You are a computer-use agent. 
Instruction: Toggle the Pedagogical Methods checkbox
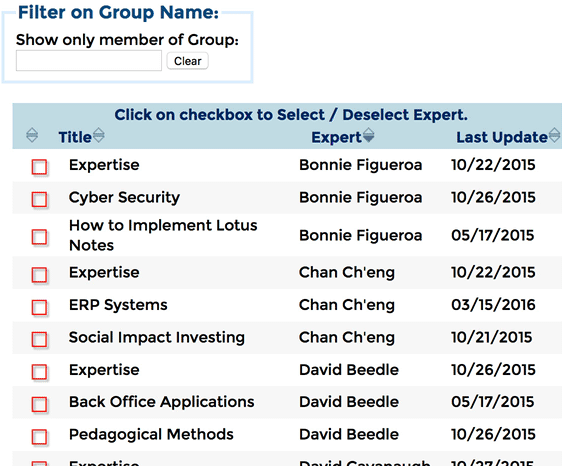click(x=39, y=437)
